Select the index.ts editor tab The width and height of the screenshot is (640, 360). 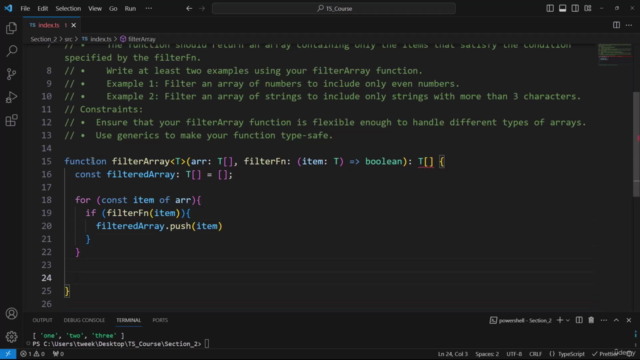[x=51, y=25]
